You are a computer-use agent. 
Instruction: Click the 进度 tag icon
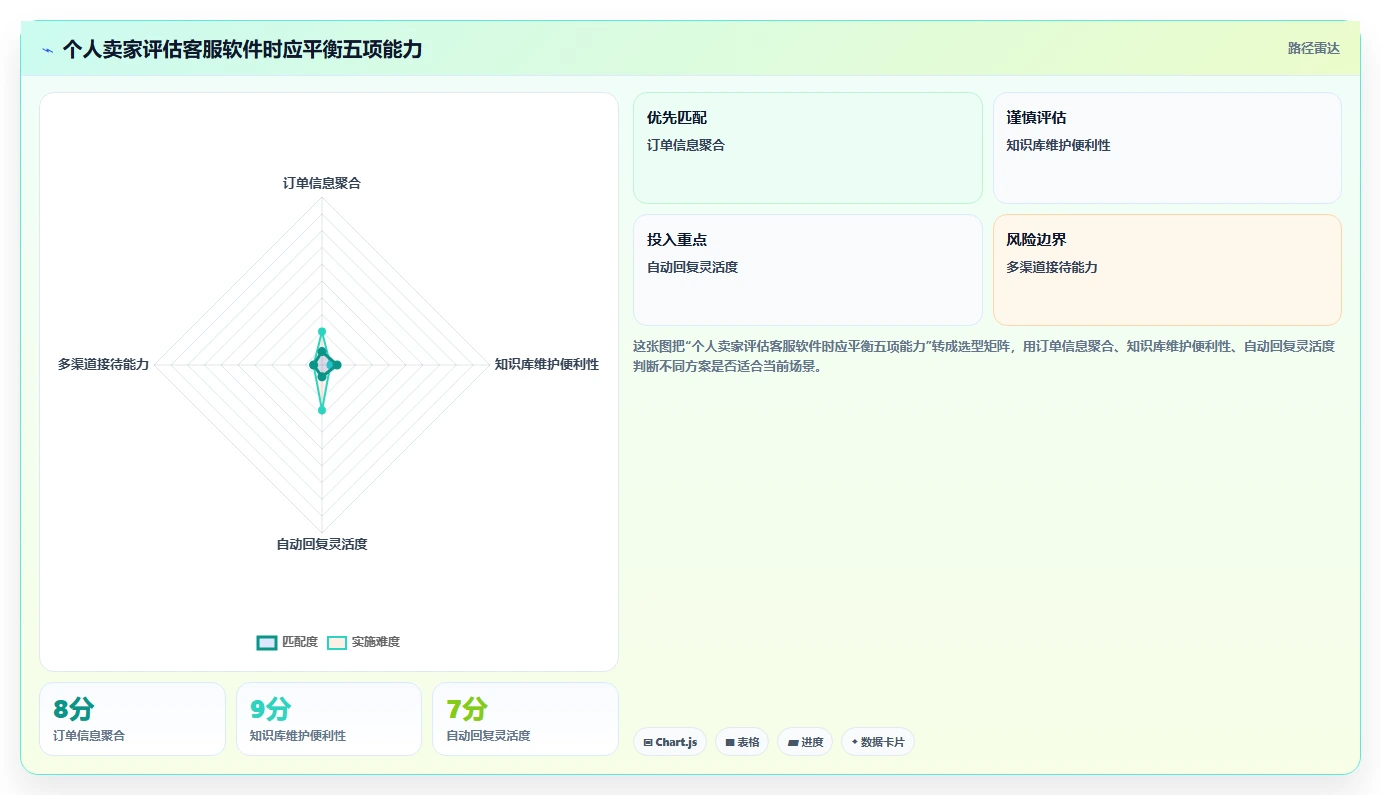[793, 743]
